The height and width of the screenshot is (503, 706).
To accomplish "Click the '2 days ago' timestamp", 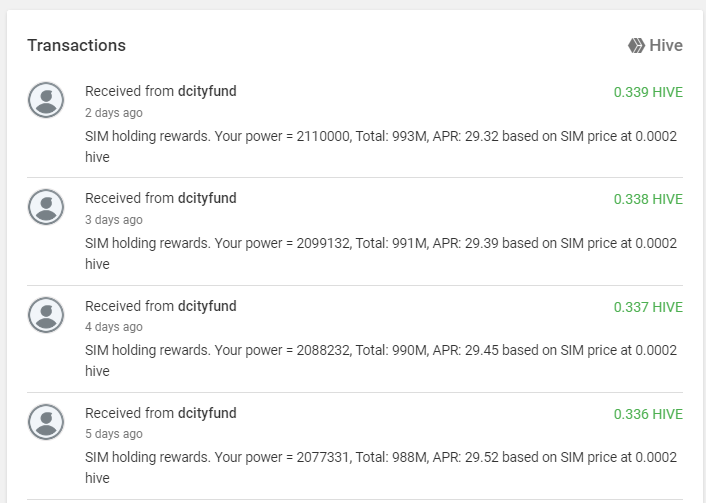I will tap(114, 113).
